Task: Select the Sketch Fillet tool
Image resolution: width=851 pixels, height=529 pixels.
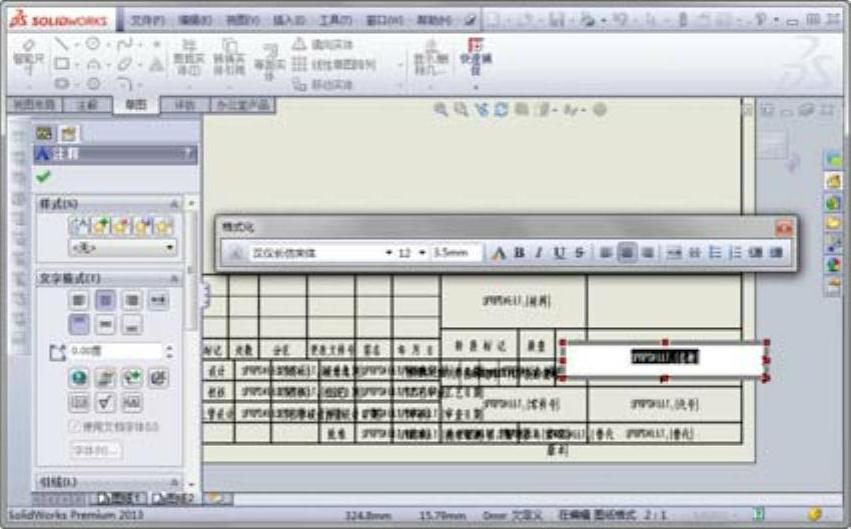Action: 124,84
